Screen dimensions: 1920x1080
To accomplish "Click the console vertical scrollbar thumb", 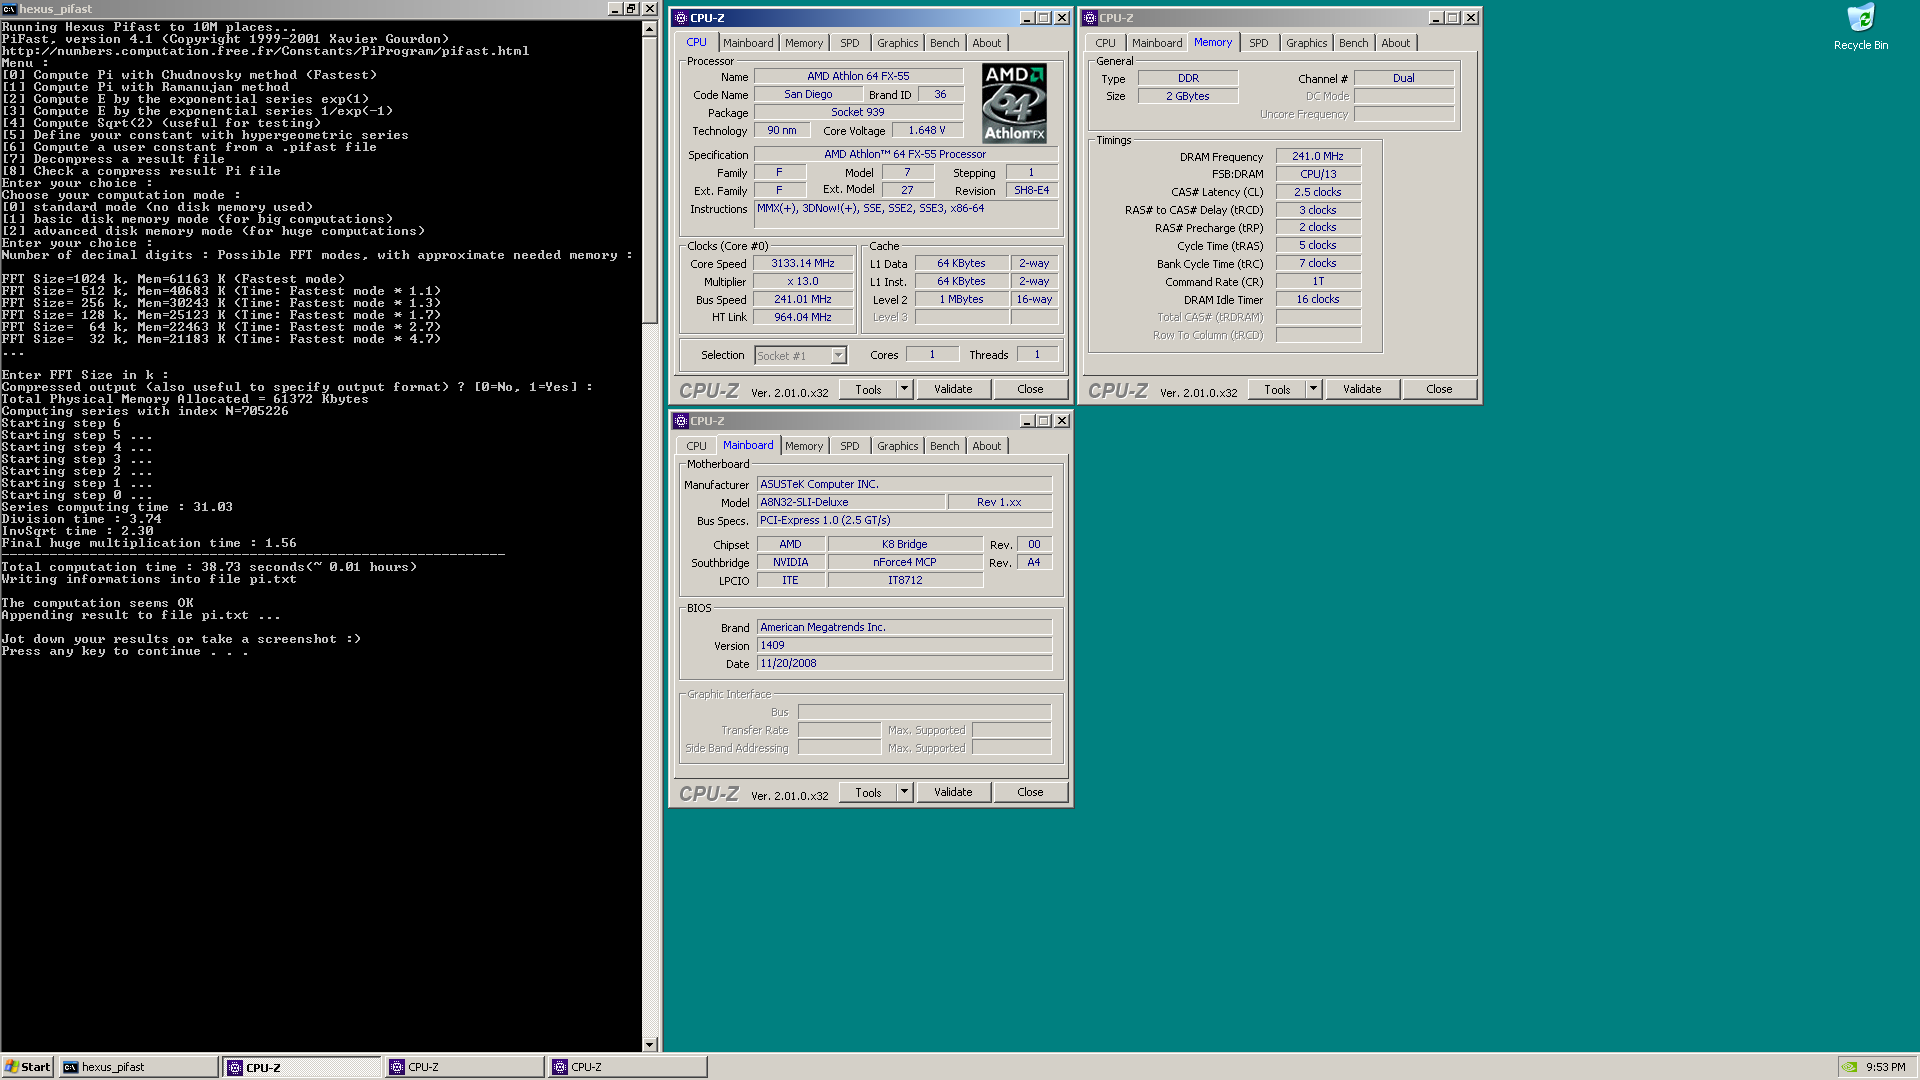I will pos(650,180).
